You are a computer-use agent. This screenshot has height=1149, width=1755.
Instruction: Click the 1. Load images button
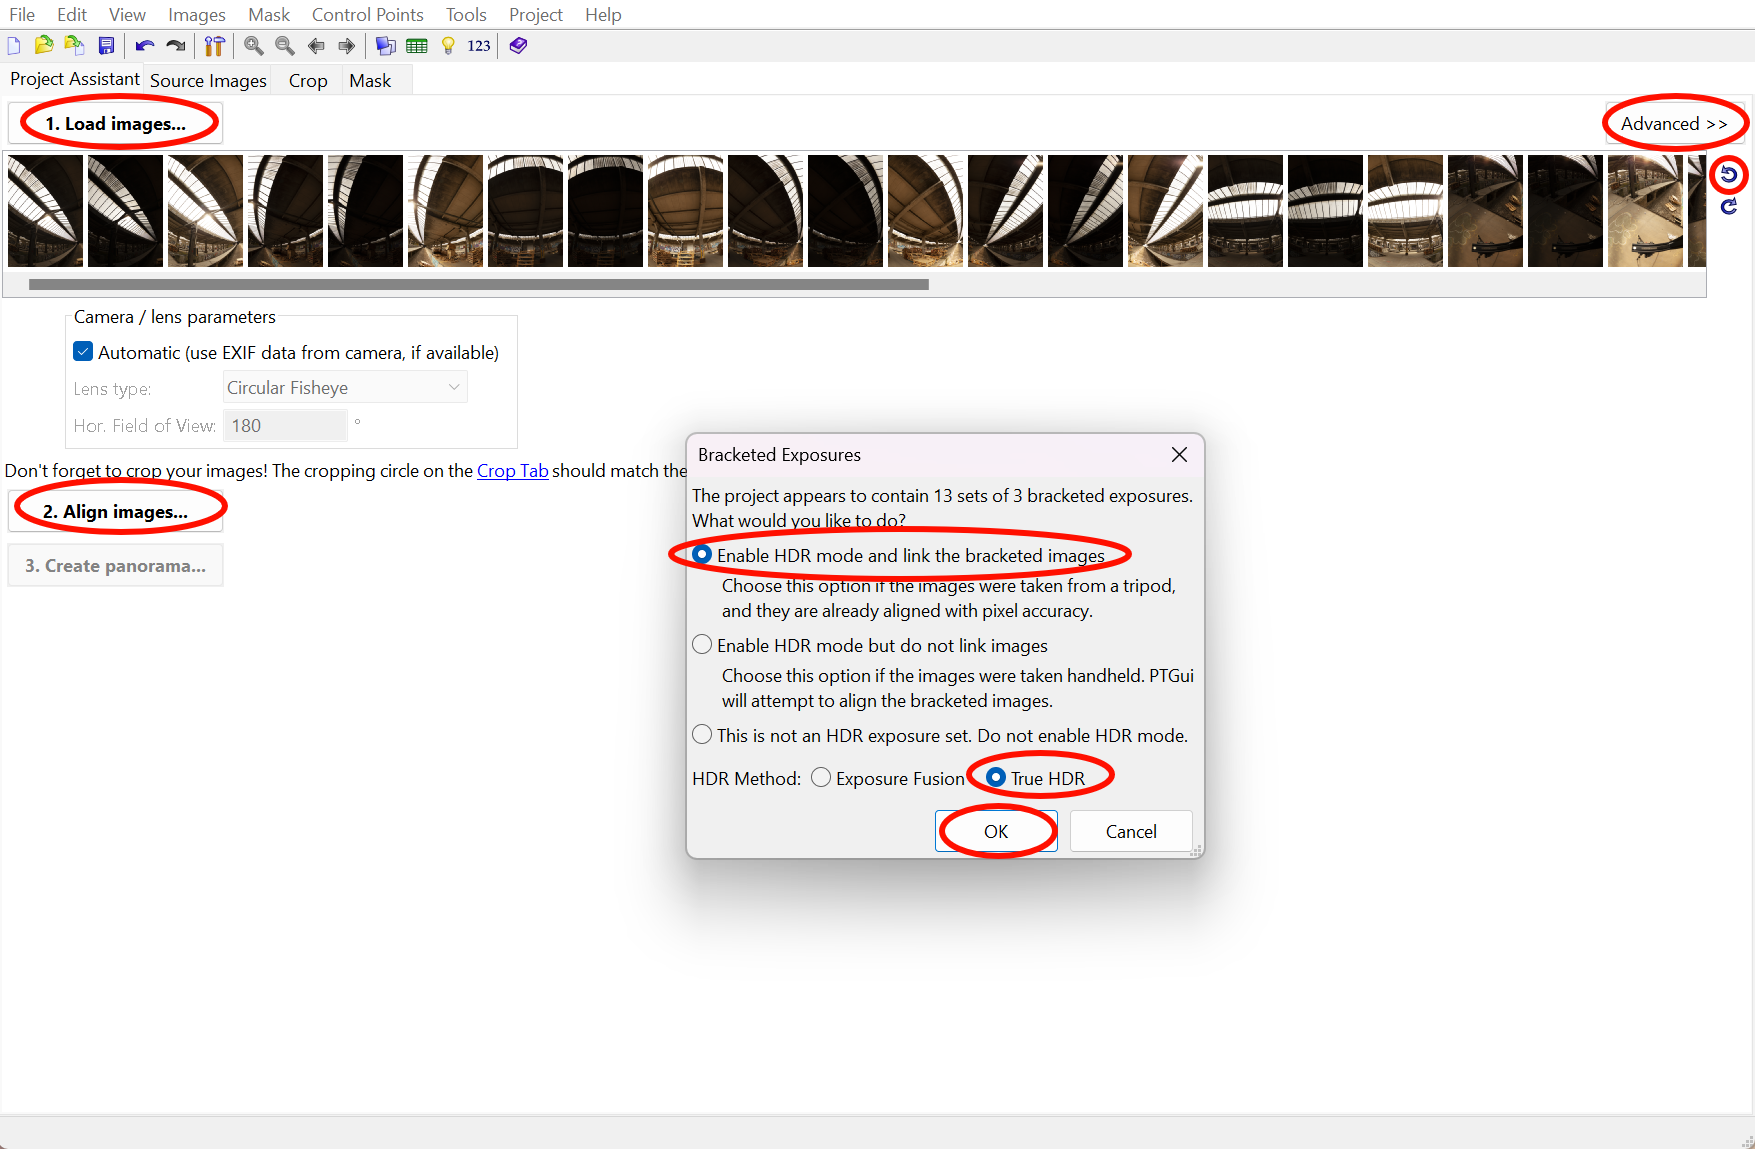coord(115,124)
